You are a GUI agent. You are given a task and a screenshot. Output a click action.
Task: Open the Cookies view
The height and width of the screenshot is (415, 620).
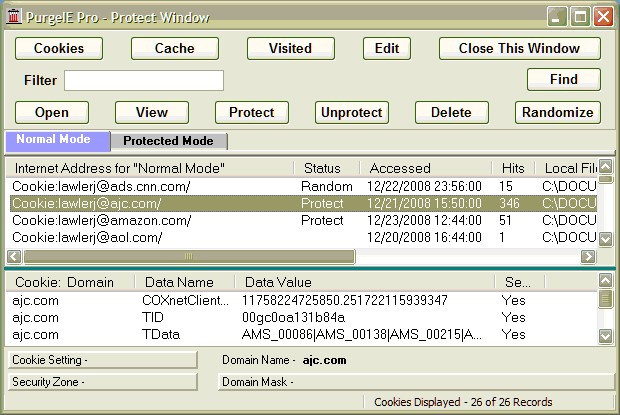tap(59, 49)
